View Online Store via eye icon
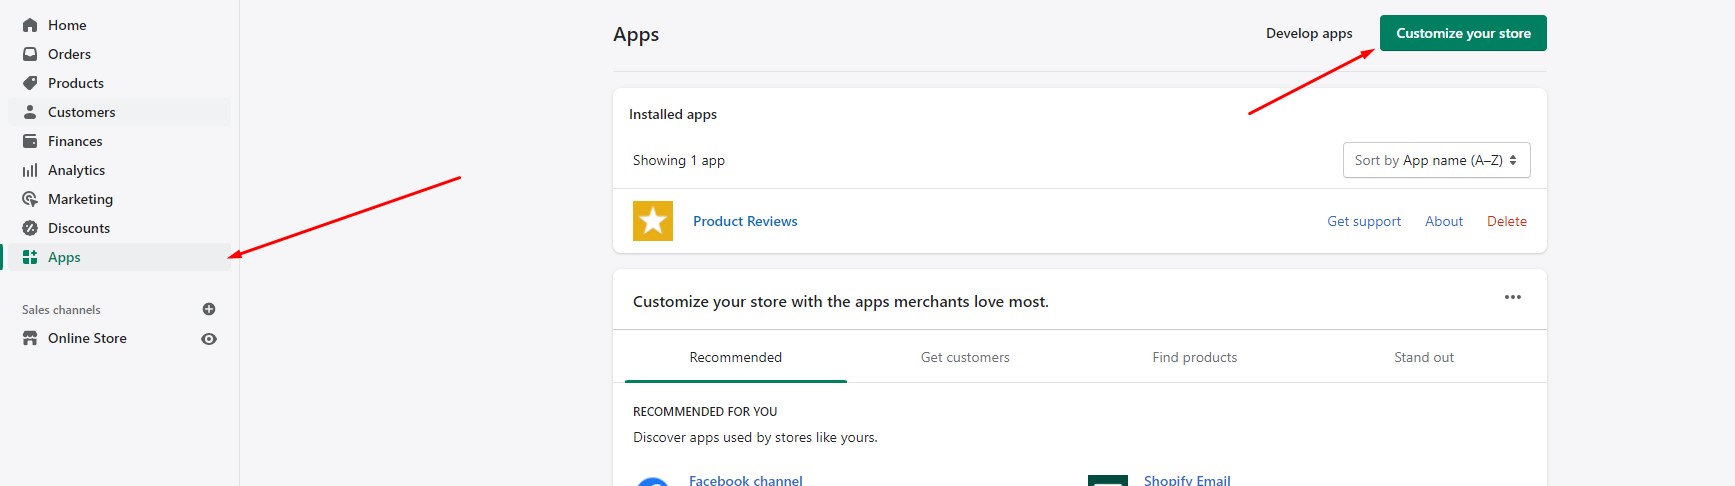Viewport: 1735px width, 486px height. [209, 339]
